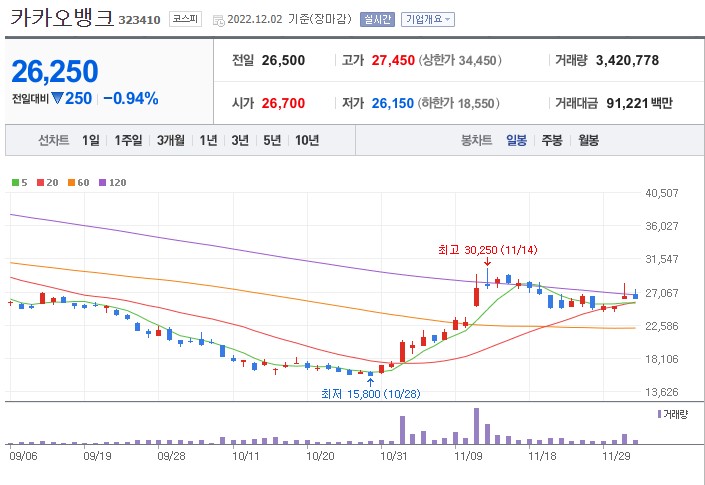Click the opening price 26,700

[x=283, y=103]
